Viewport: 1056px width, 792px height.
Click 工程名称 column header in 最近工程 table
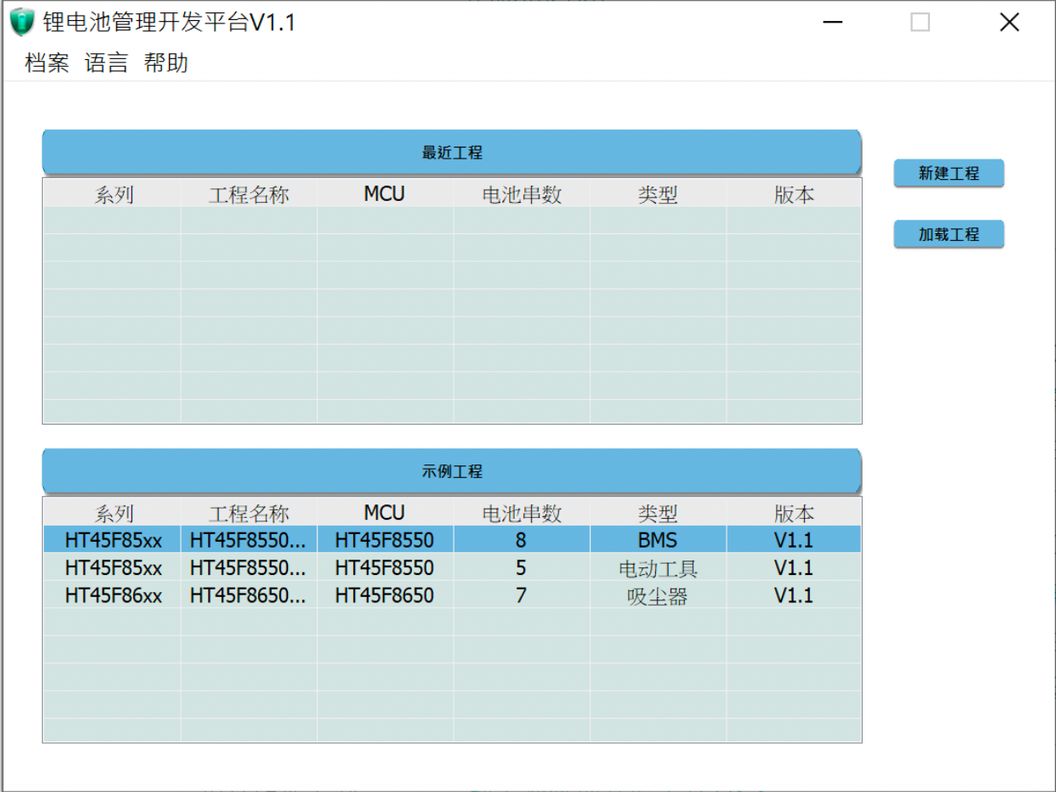tap(249, 194)
